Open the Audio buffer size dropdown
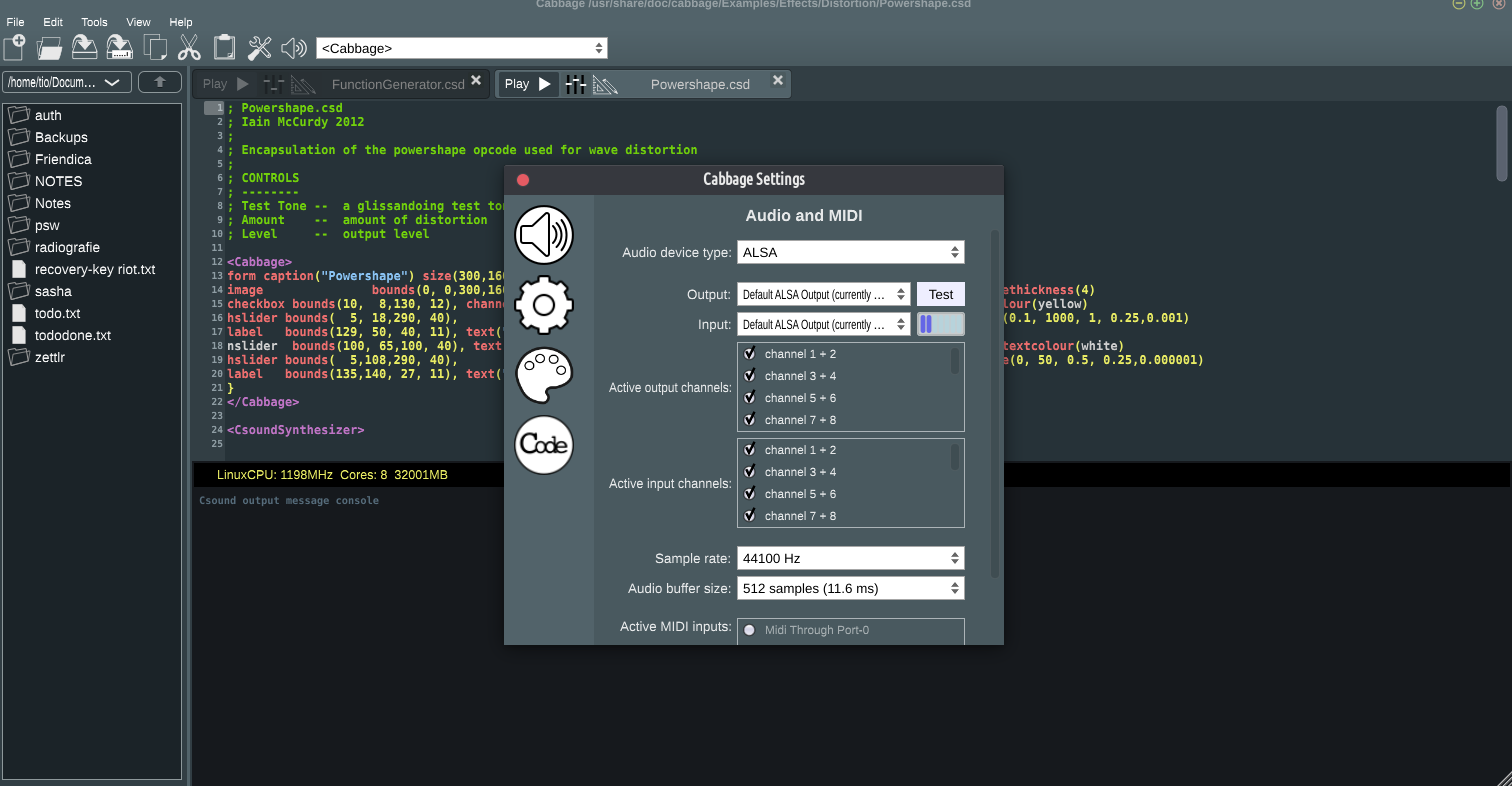 850,588
